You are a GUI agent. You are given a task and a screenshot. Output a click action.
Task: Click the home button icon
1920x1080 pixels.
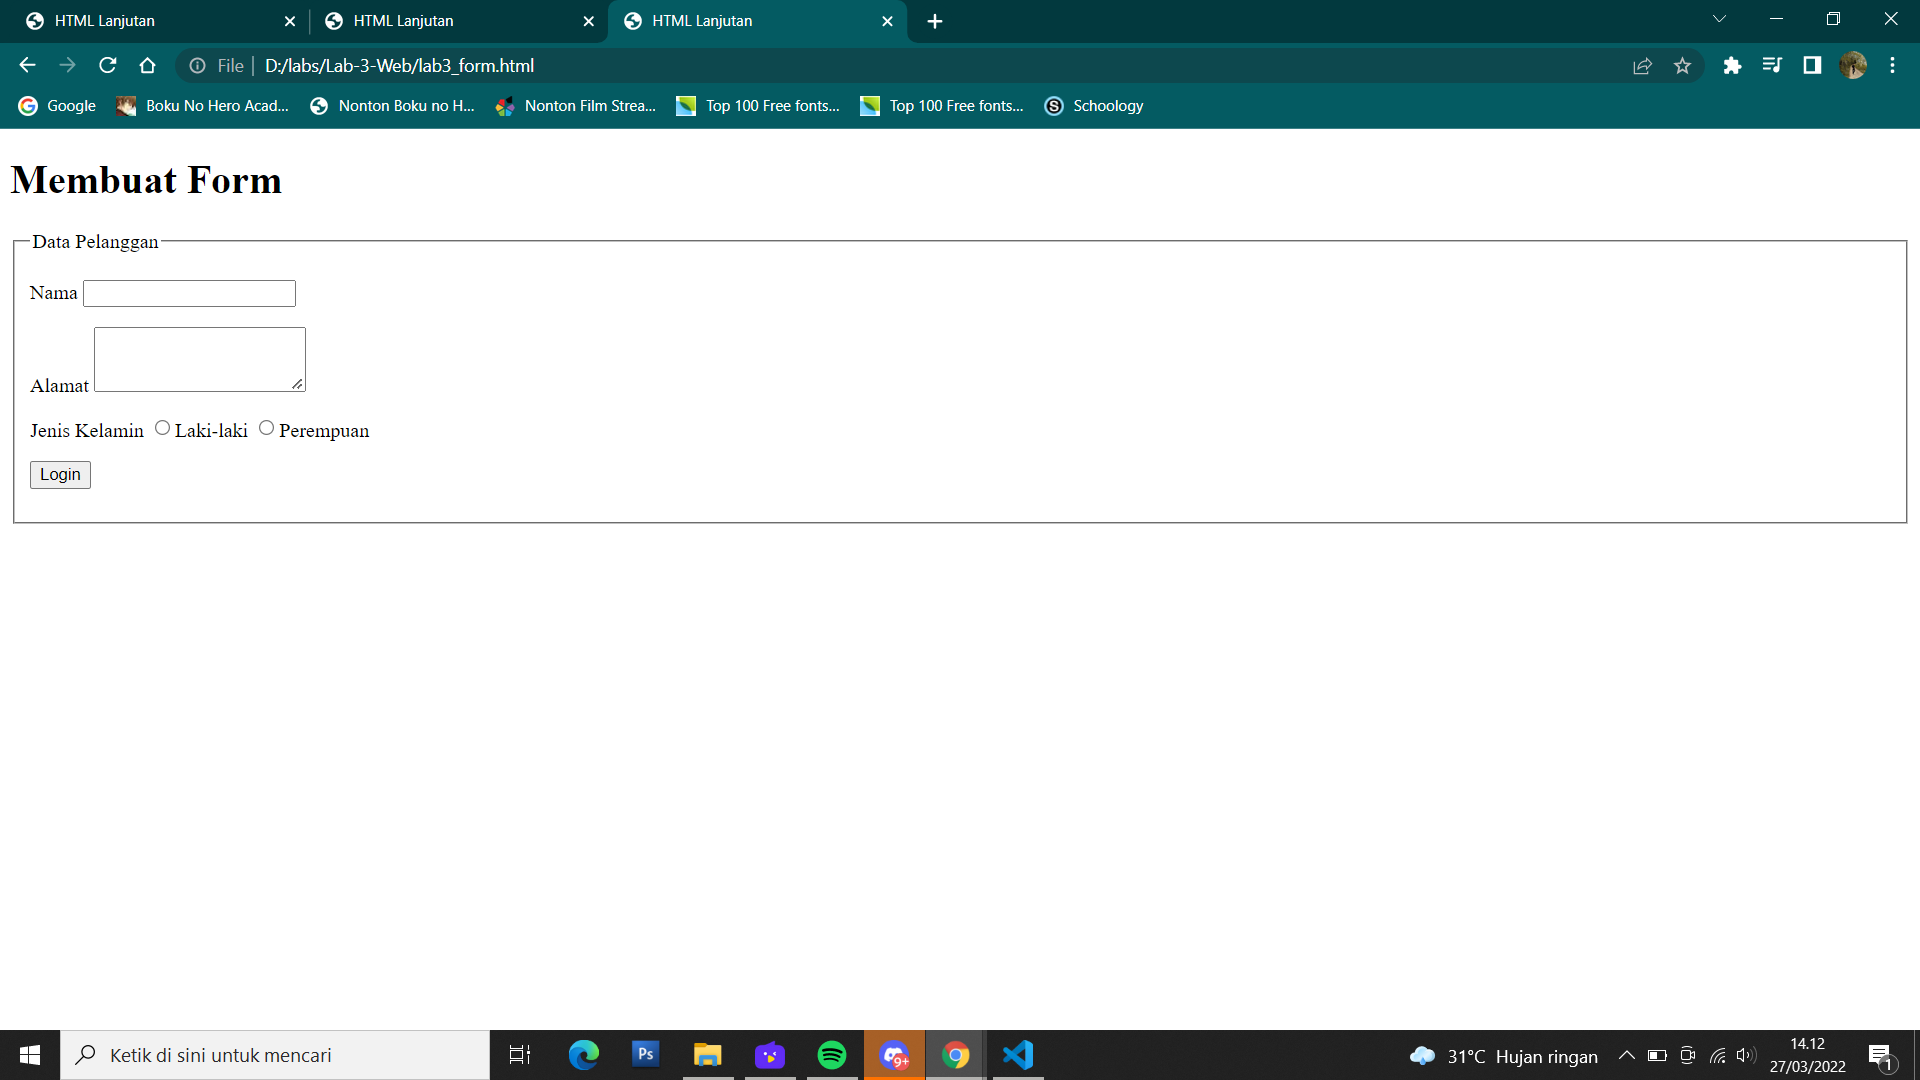(x=147, y=65)
